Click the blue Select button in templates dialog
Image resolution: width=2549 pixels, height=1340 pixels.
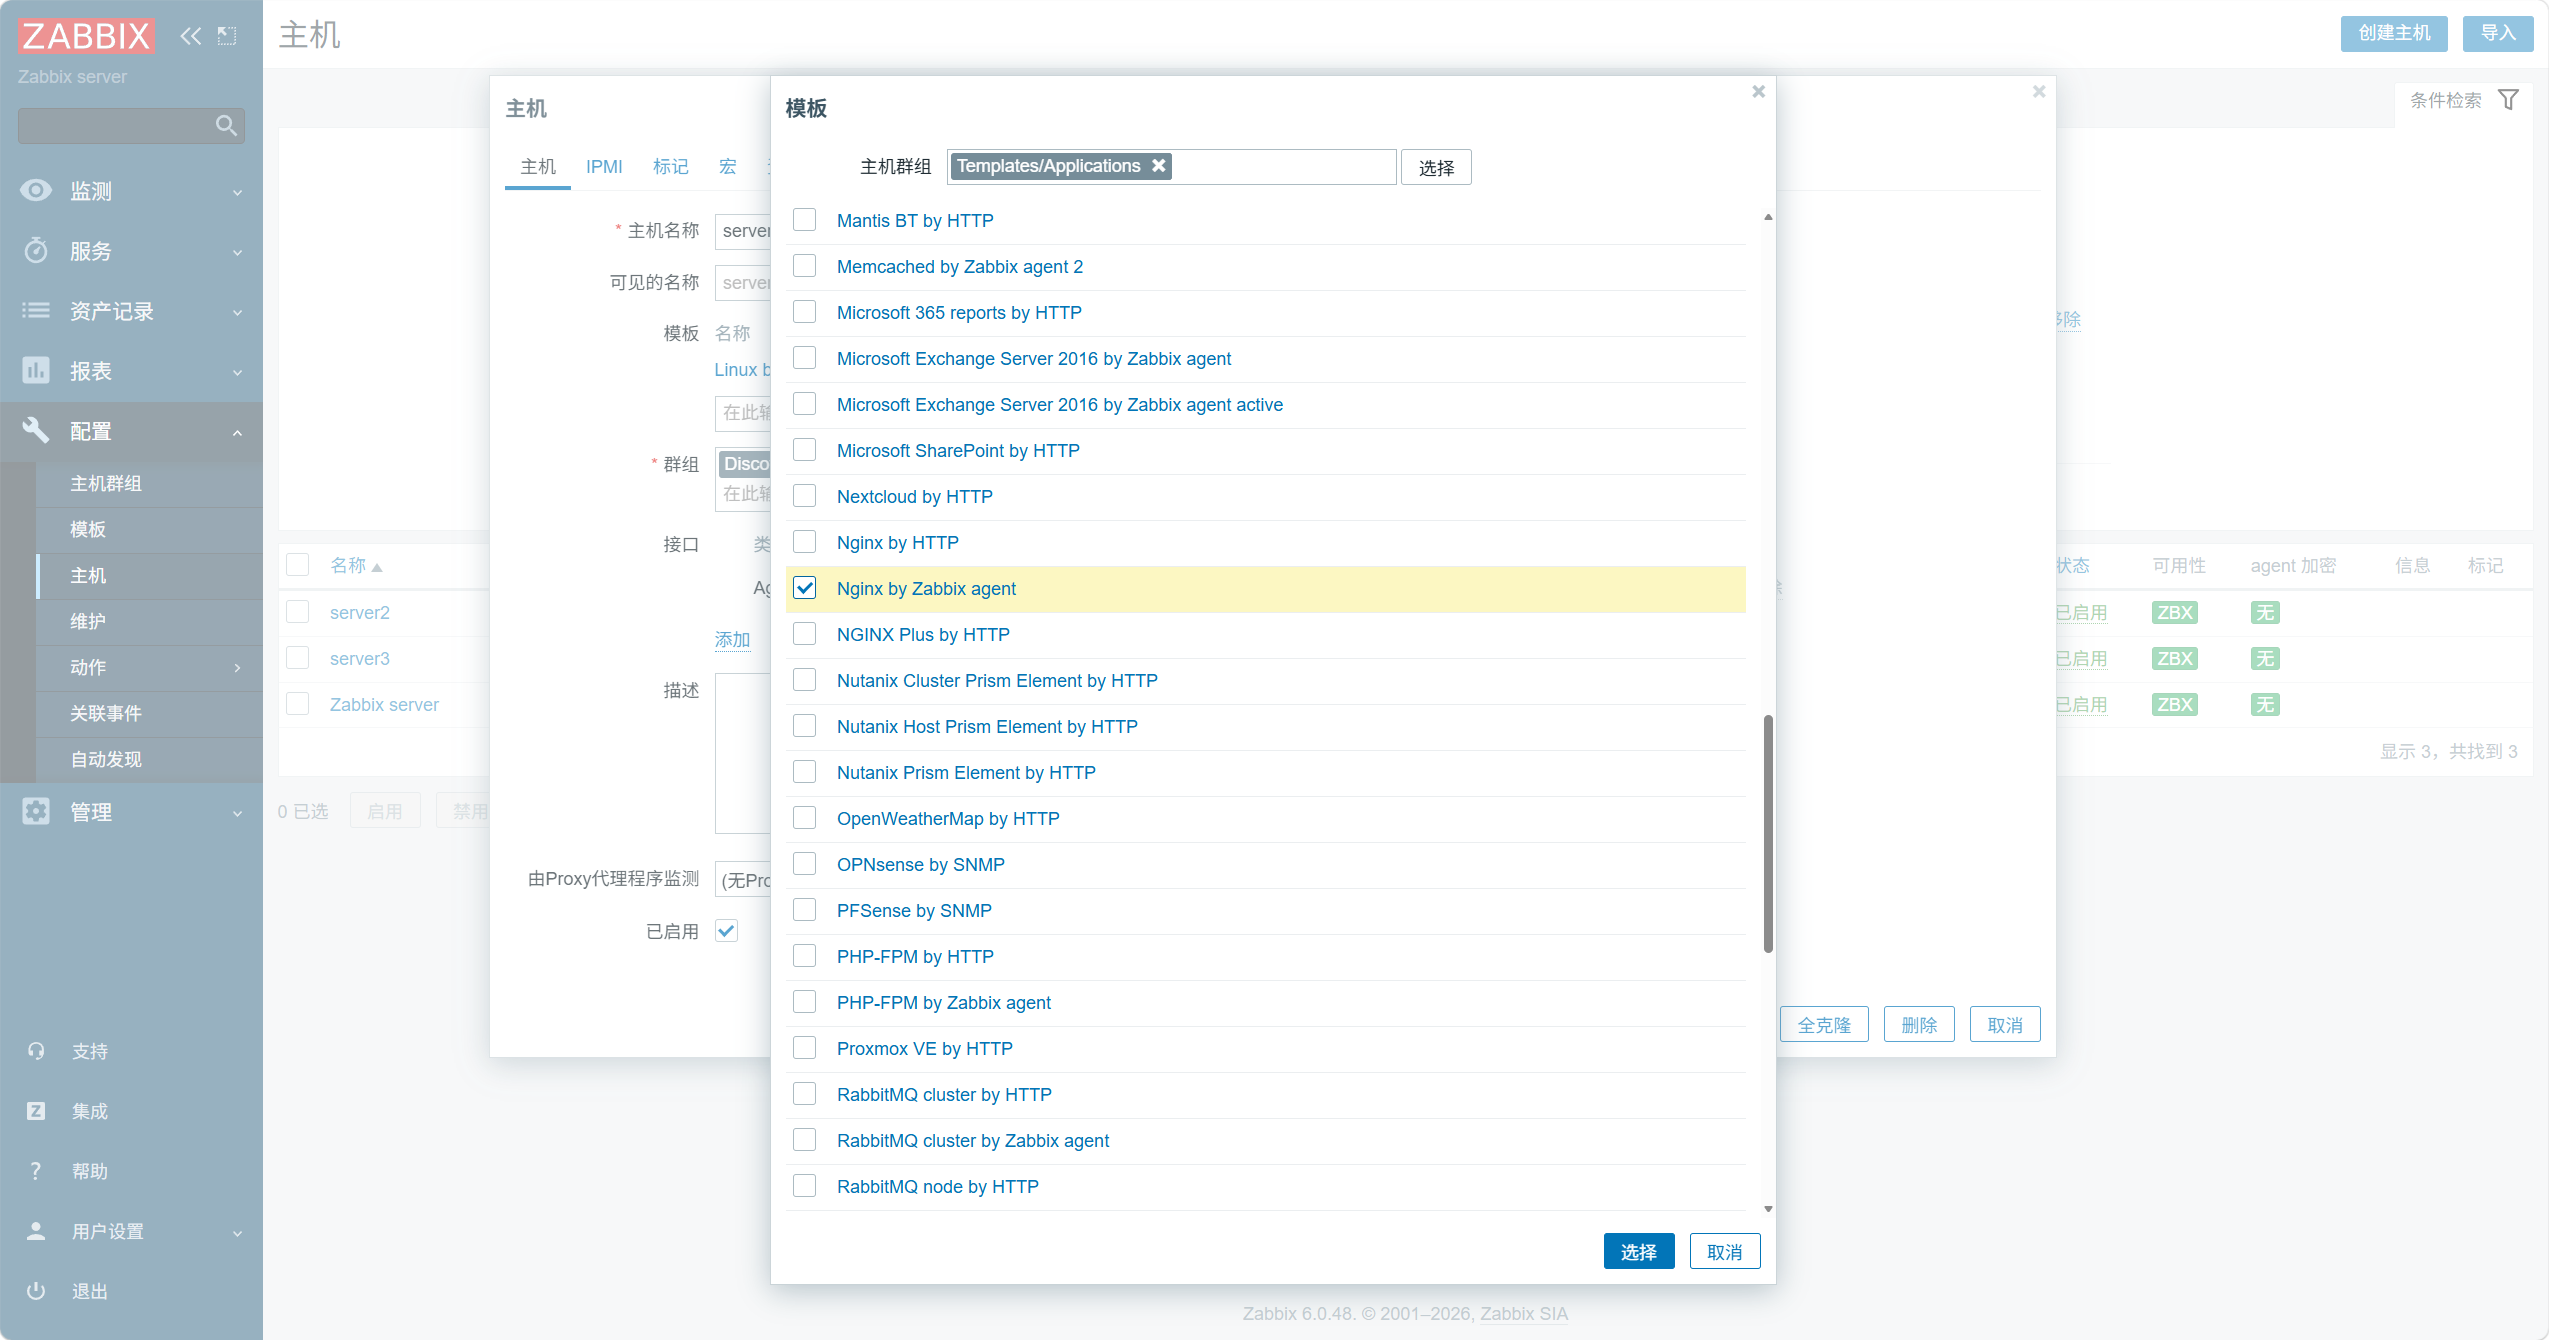click(1638, 1251)
